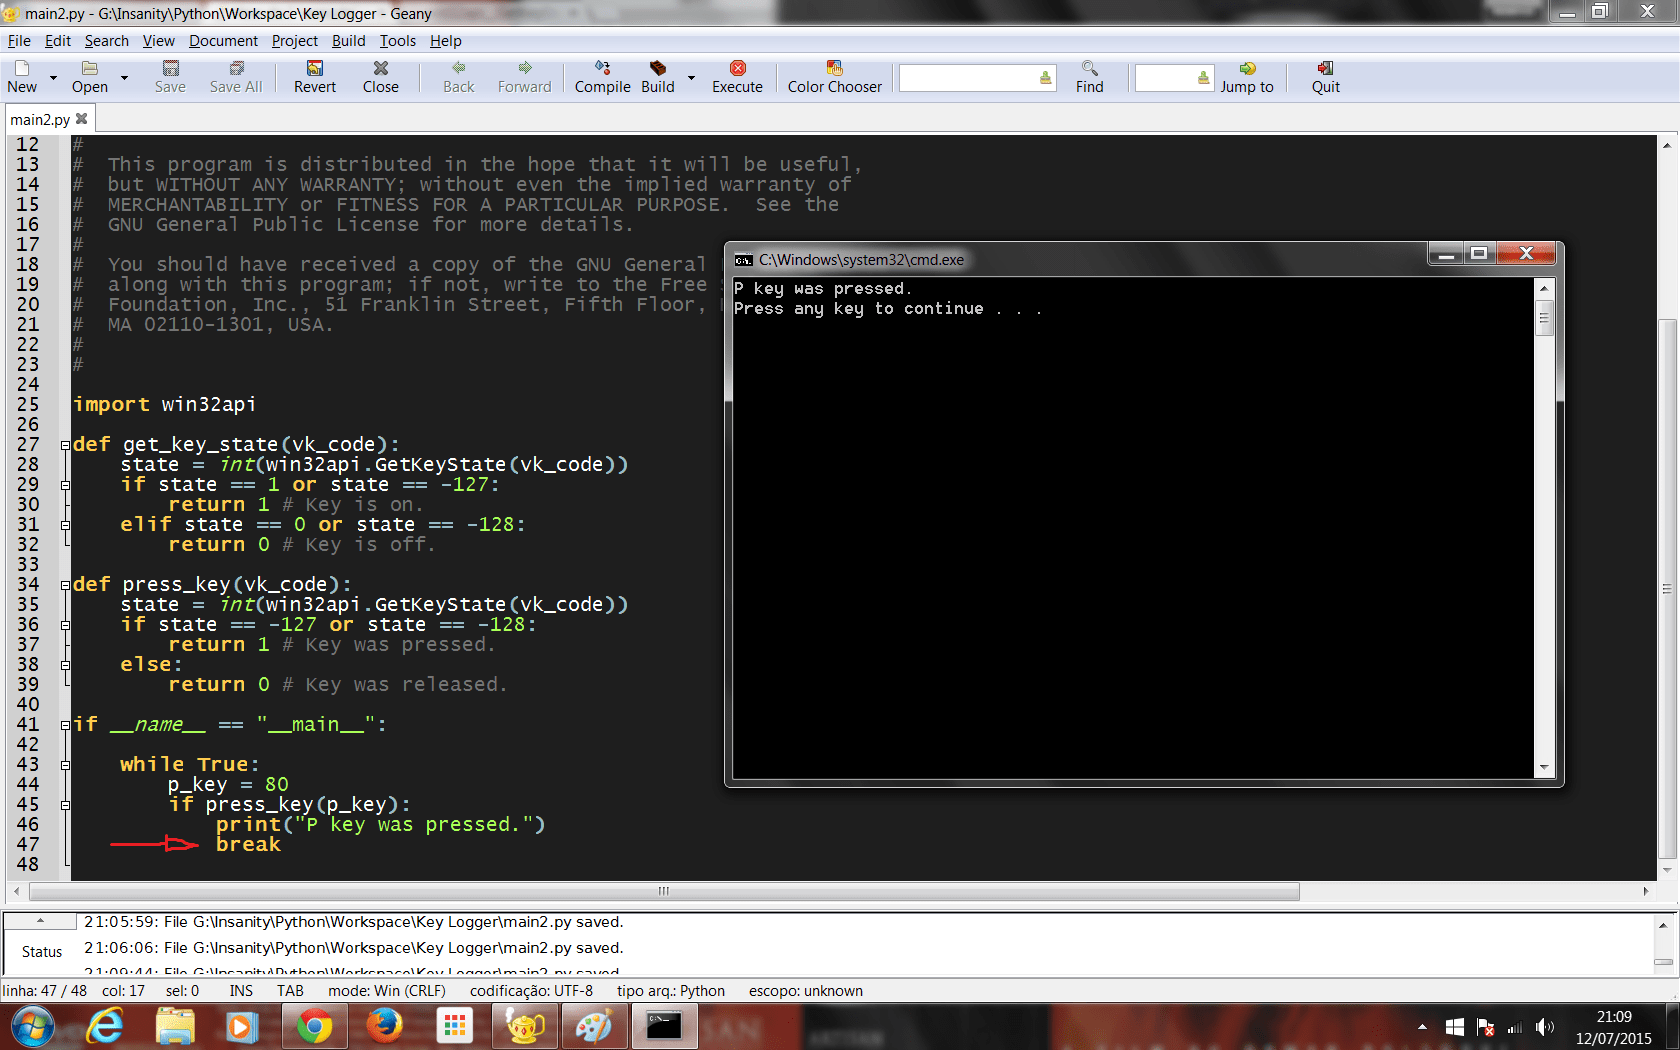
Task: Open the recent files dropdown beside Open
Action: [x=123, y=77]
